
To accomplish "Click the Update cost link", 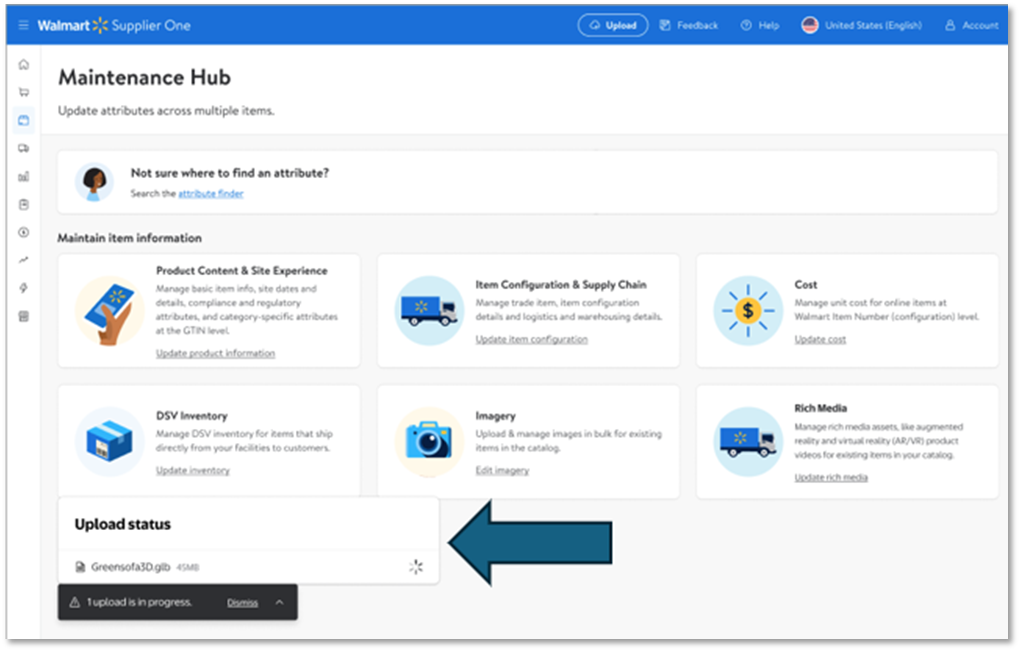I will coord(820,339).
